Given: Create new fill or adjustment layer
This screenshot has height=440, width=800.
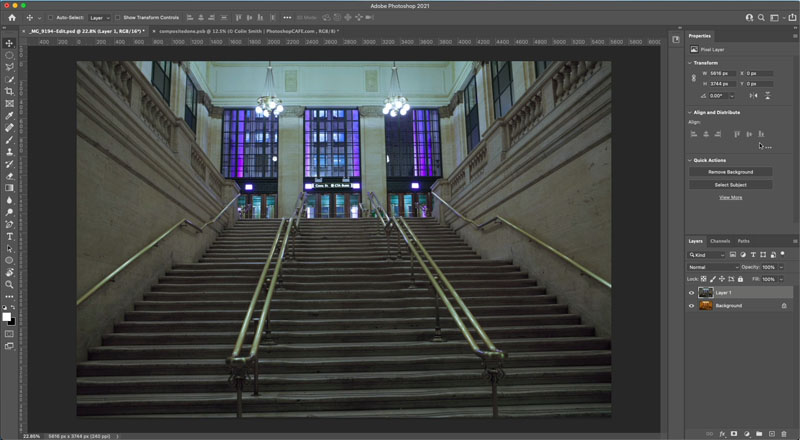Looking at the screenshot, I should tap(747, 434).
